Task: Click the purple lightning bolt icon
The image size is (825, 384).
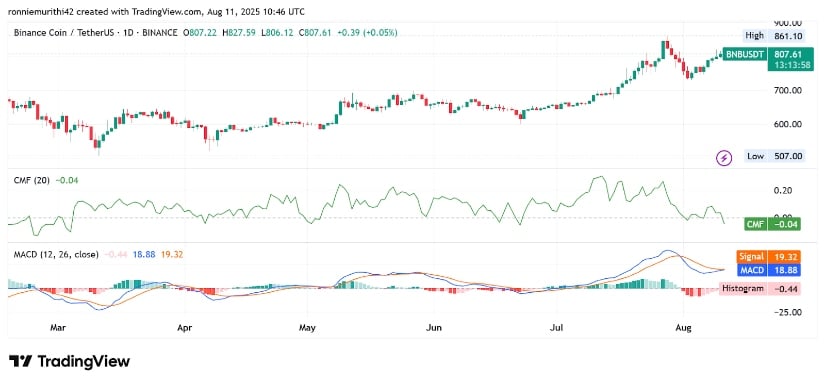Action: 725,157
